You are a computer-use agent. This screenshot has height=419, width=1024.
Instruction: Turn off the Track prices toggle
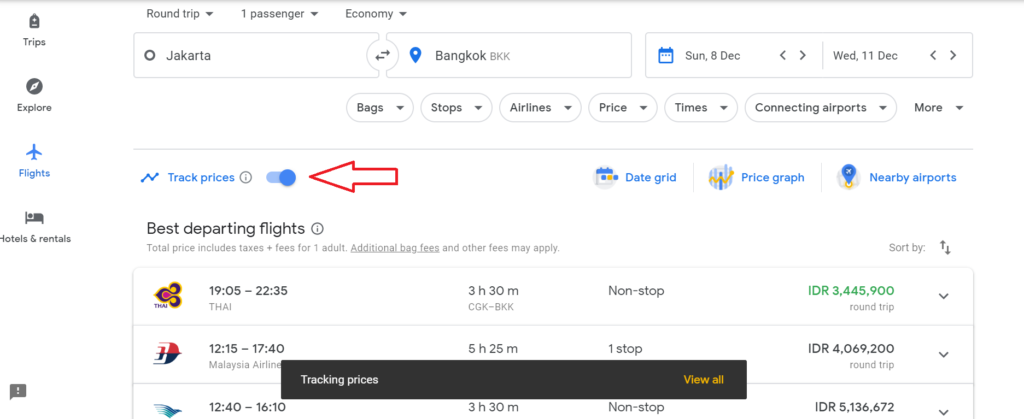(281, 177)
